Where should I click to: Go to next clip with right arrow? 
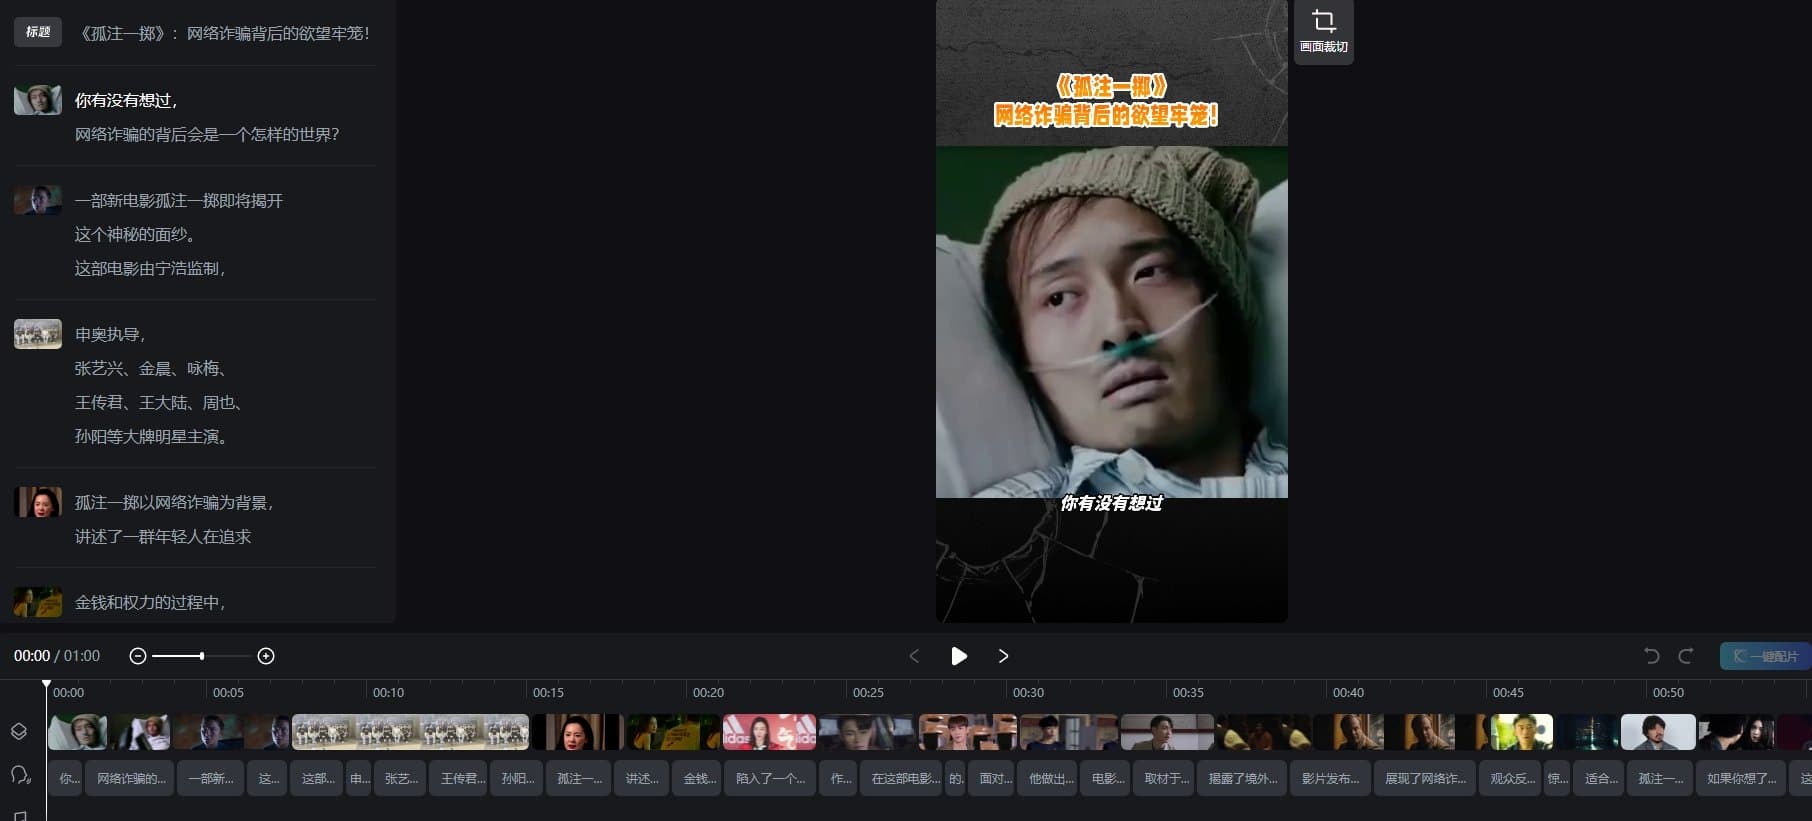pos(1003,656)
